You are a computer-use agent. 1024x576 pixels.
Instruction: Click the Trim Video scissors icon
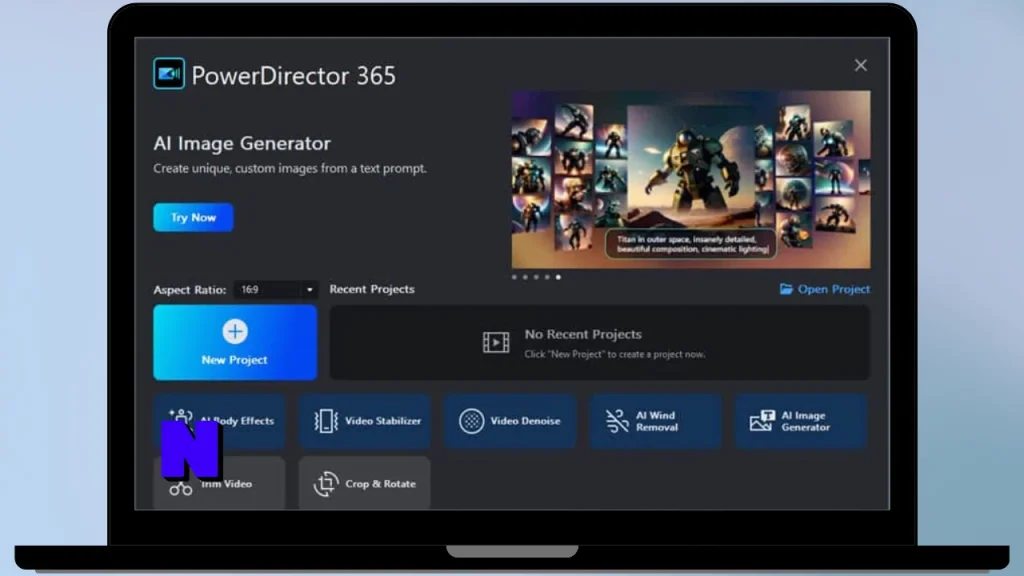point(180,488)
